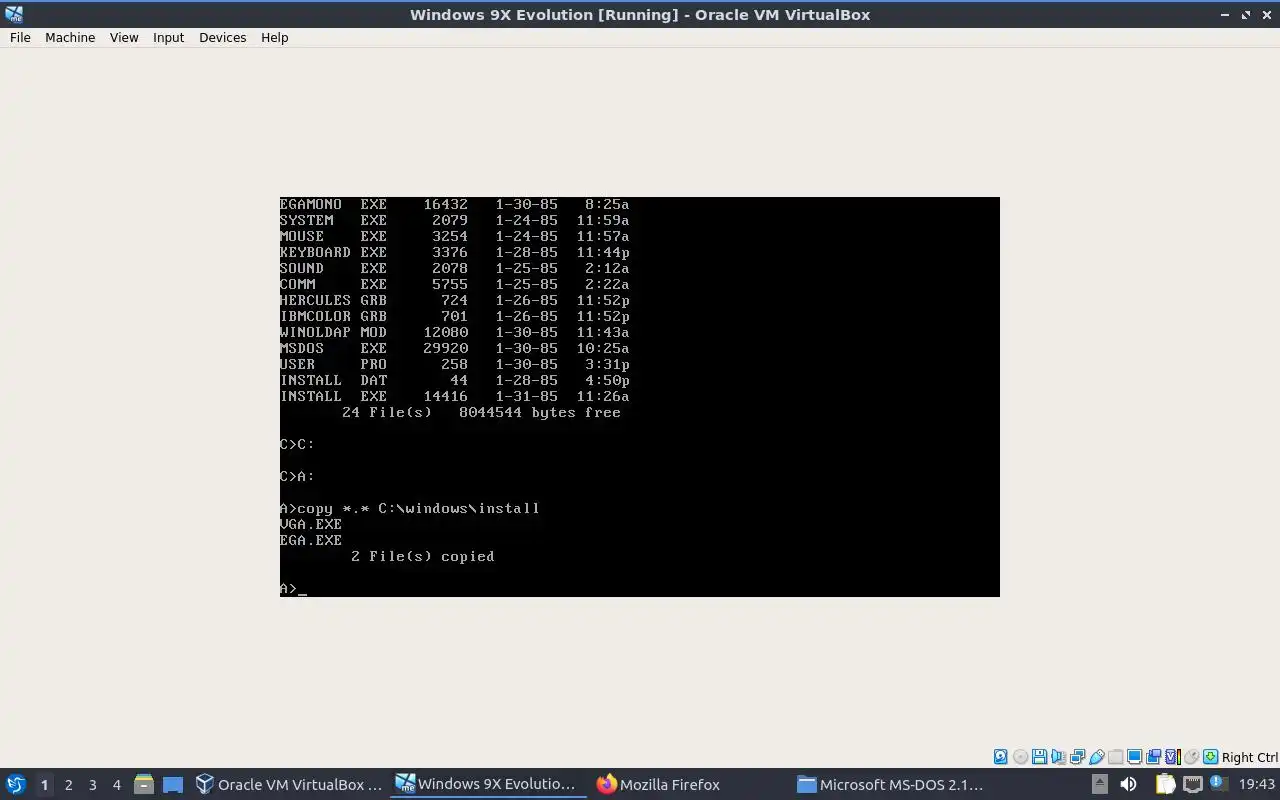Click the USER PRO directory row
The image size is (1280, 800).
[x=454, y=364]
